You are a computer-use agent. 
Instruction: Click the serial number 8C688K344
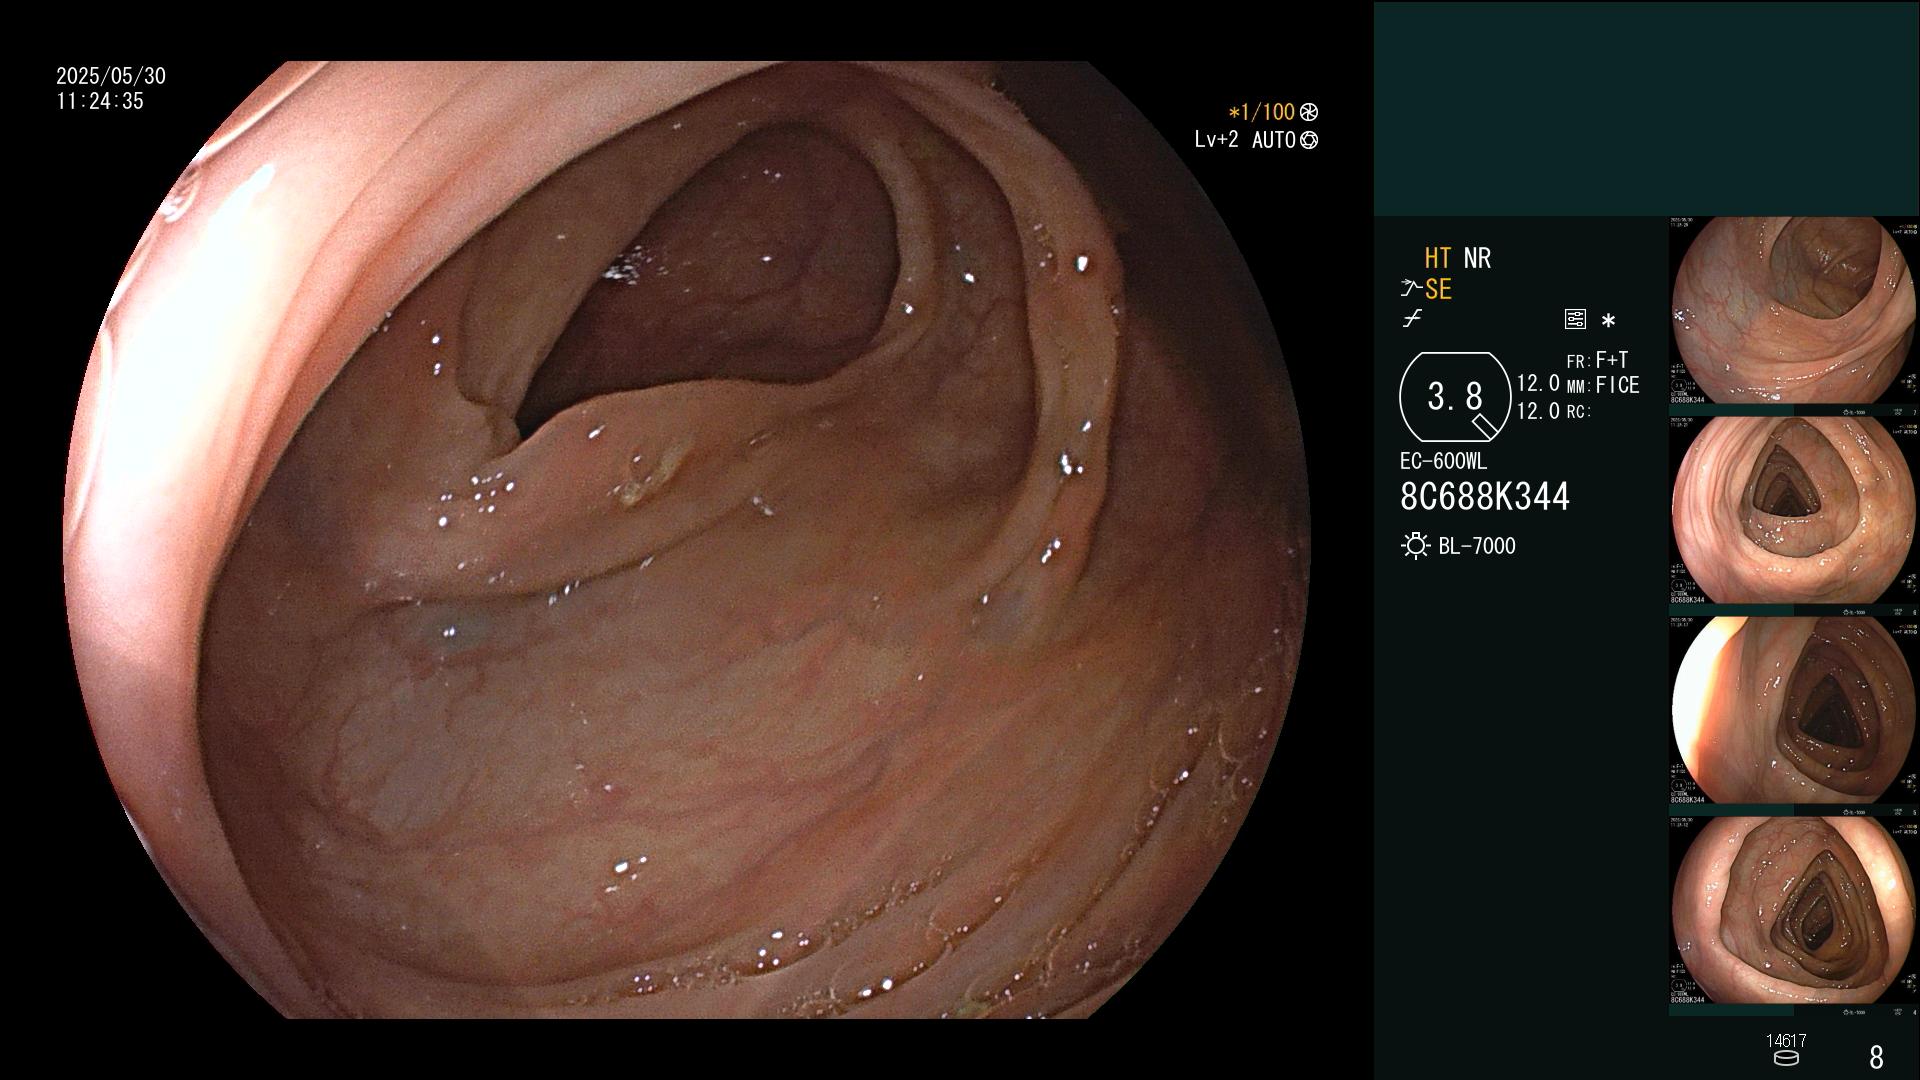[1485, 496]
